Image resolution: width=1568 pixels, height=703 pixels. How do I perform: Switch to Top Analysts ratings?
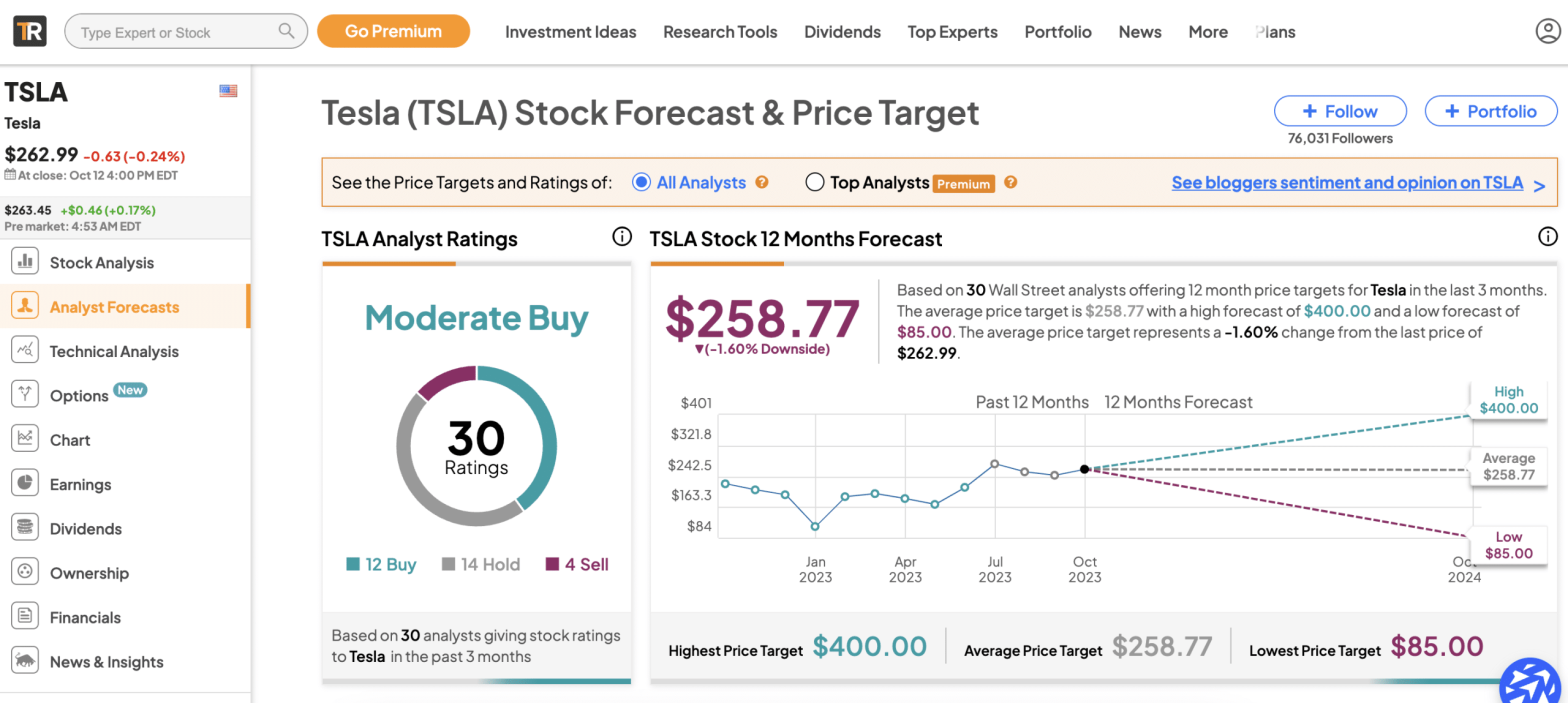(x=815, y=182)
